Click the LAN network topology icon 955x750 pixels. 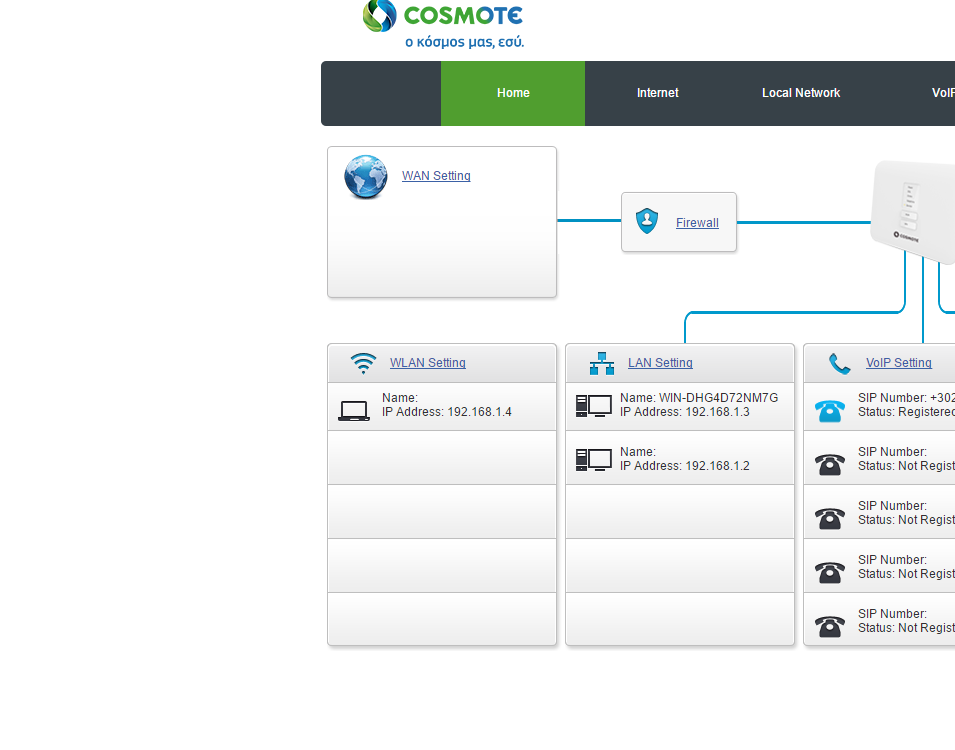point(602,363)
